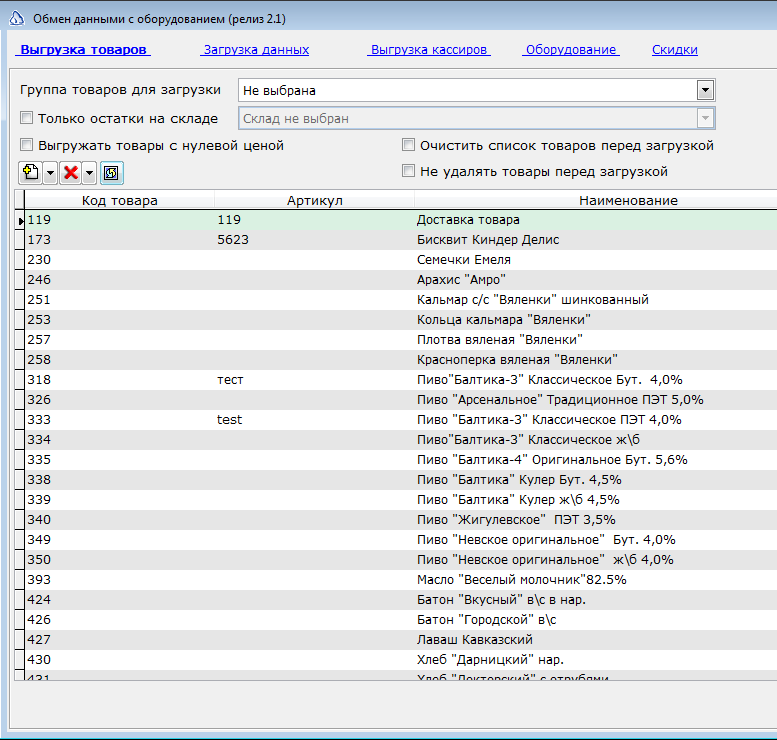Select row 'Масло "Веселый молочник"82.5%'
Image resolution: width=777 pixels, height=740 pixels.
point(400,579)
